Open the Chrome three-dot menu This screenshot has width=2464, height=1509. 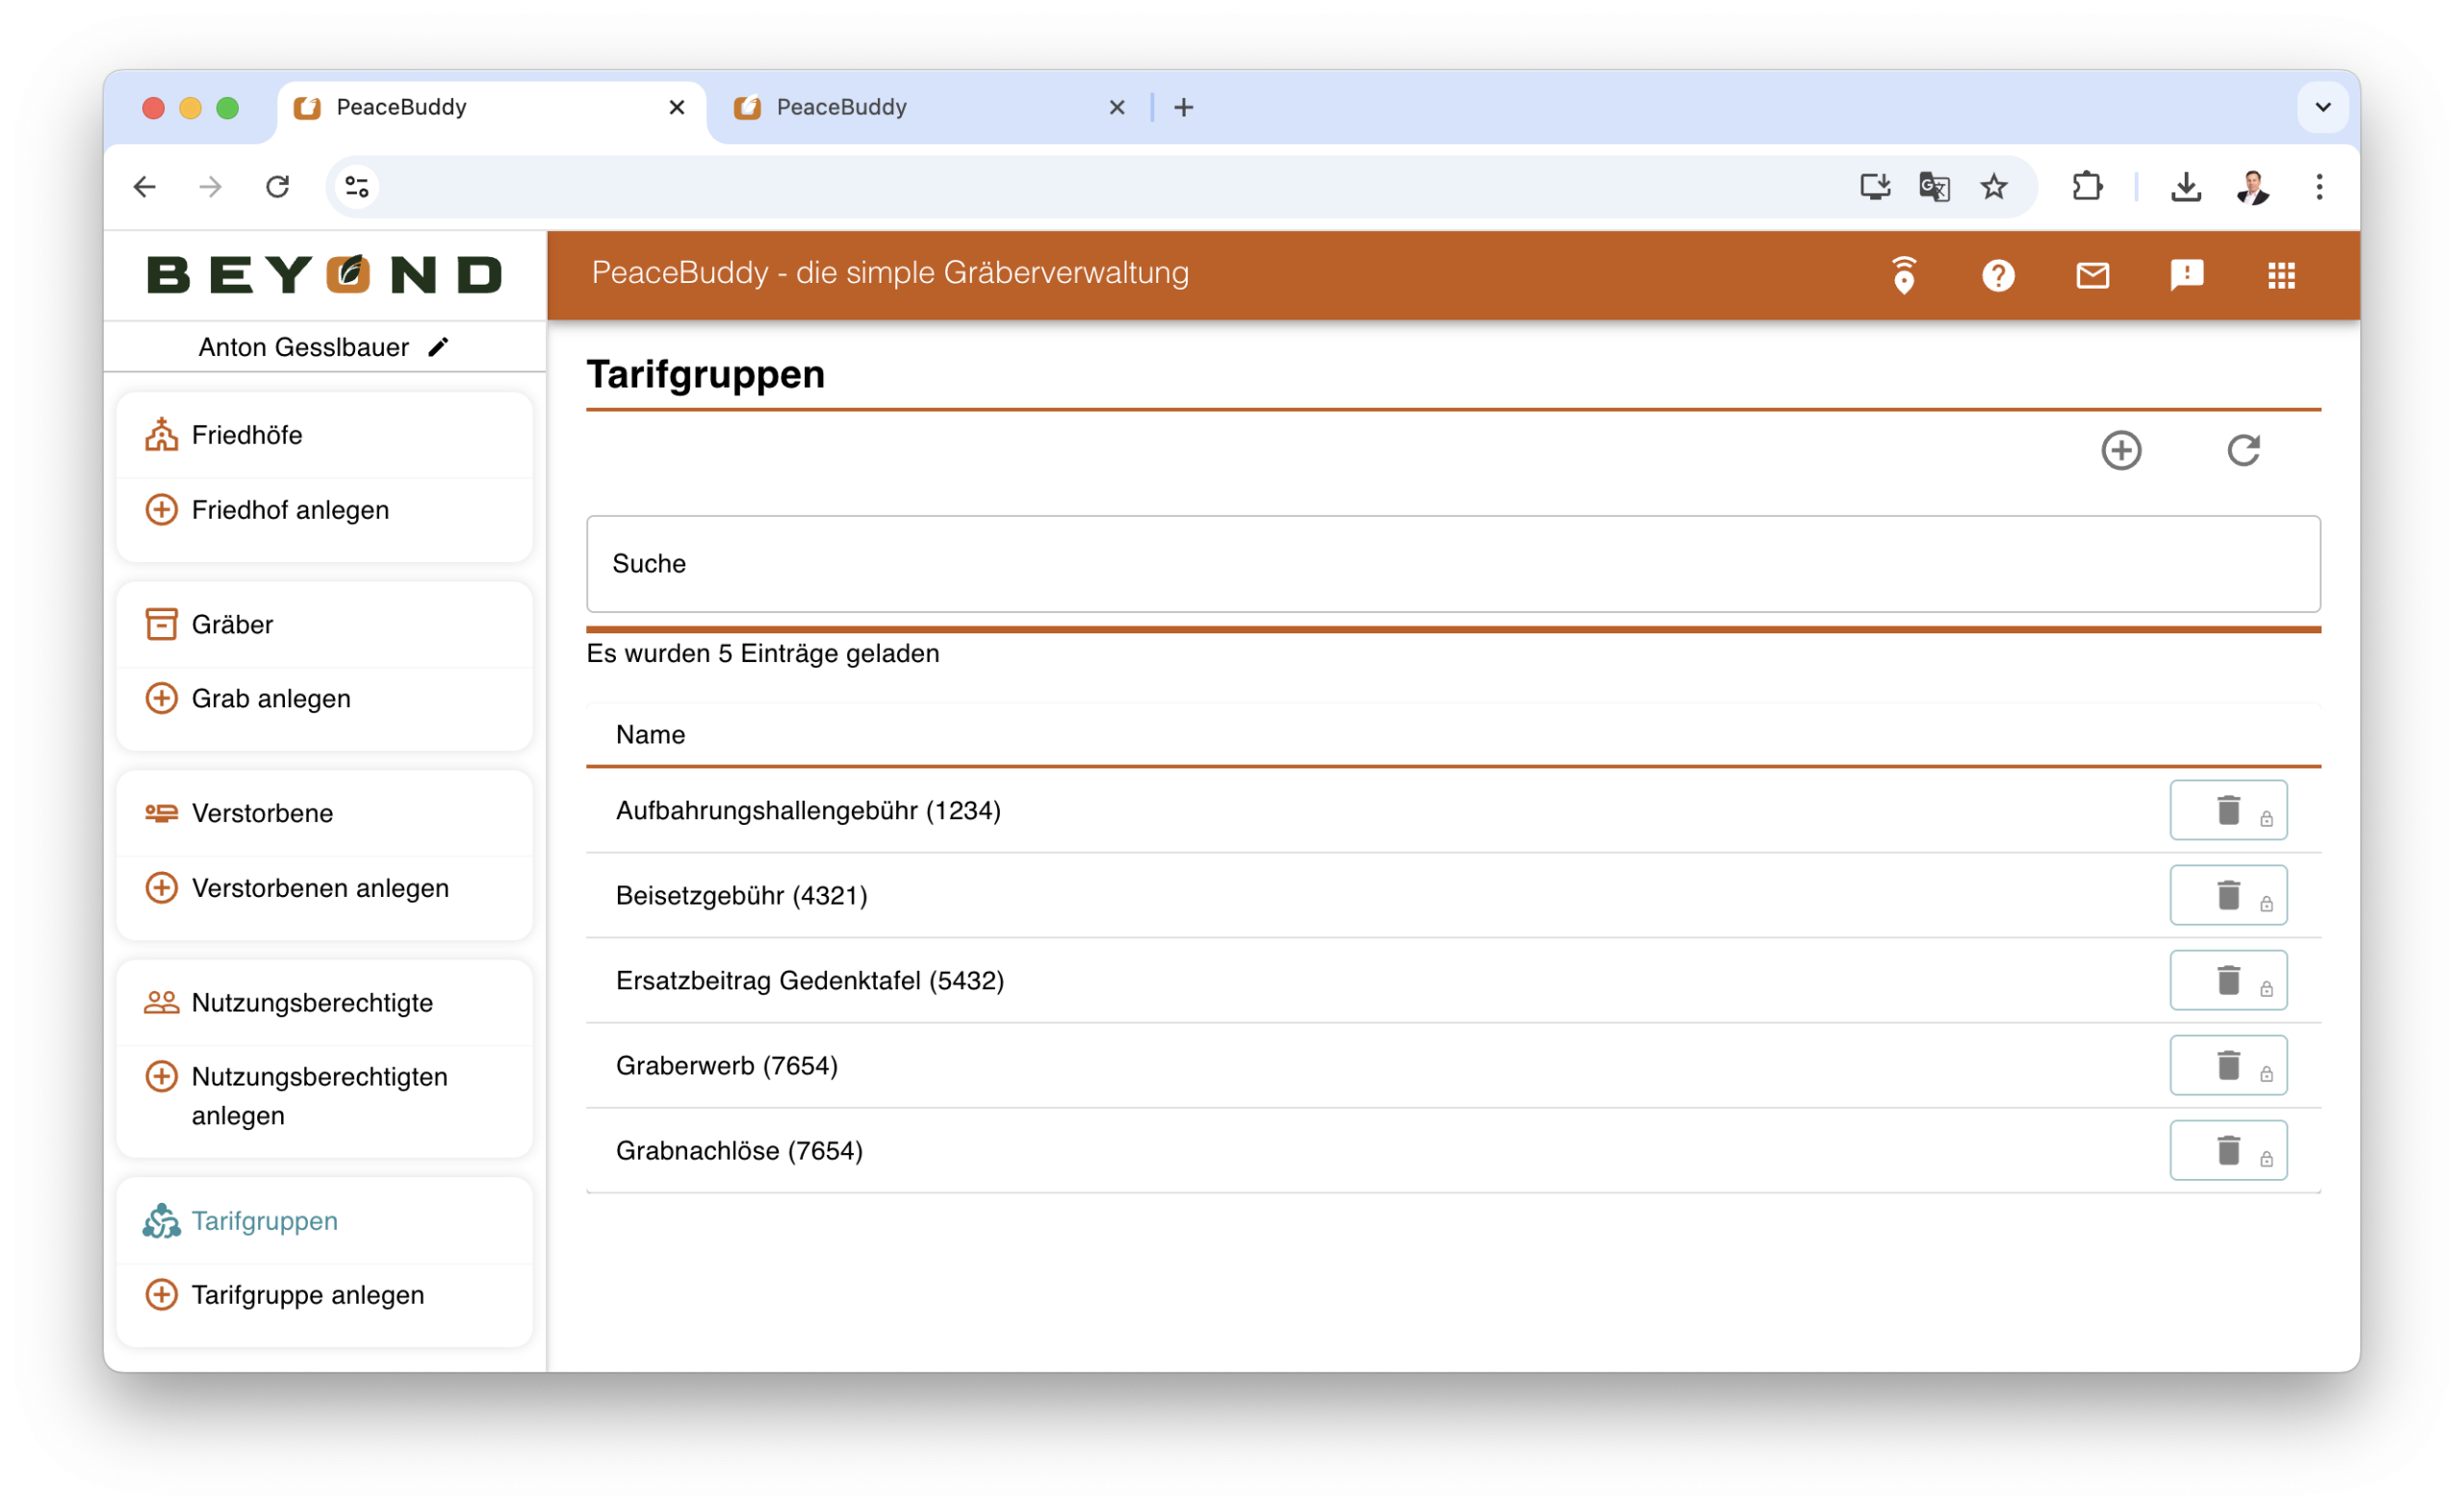coord(2318,187)
